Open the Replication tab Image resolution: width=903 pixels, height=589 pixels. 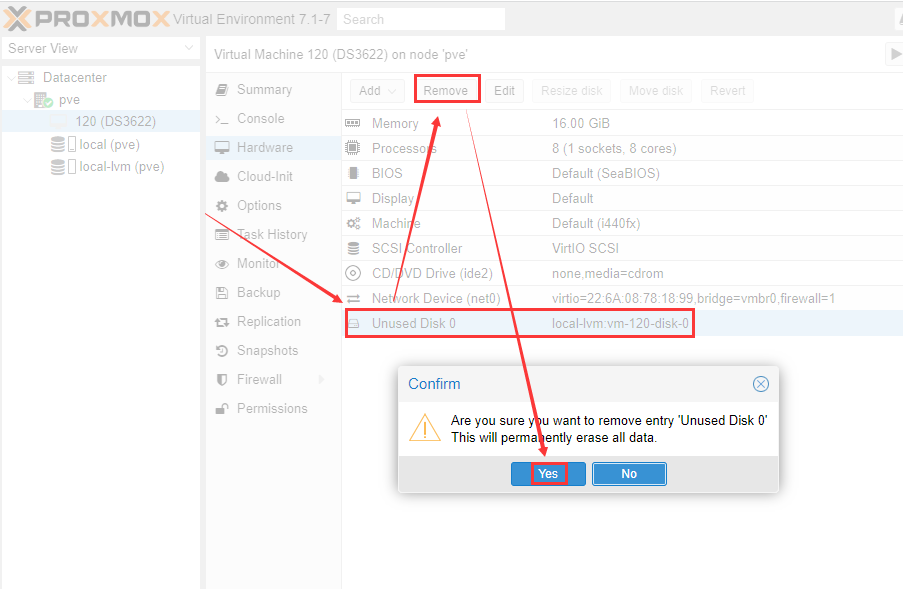tap(274, 321)
